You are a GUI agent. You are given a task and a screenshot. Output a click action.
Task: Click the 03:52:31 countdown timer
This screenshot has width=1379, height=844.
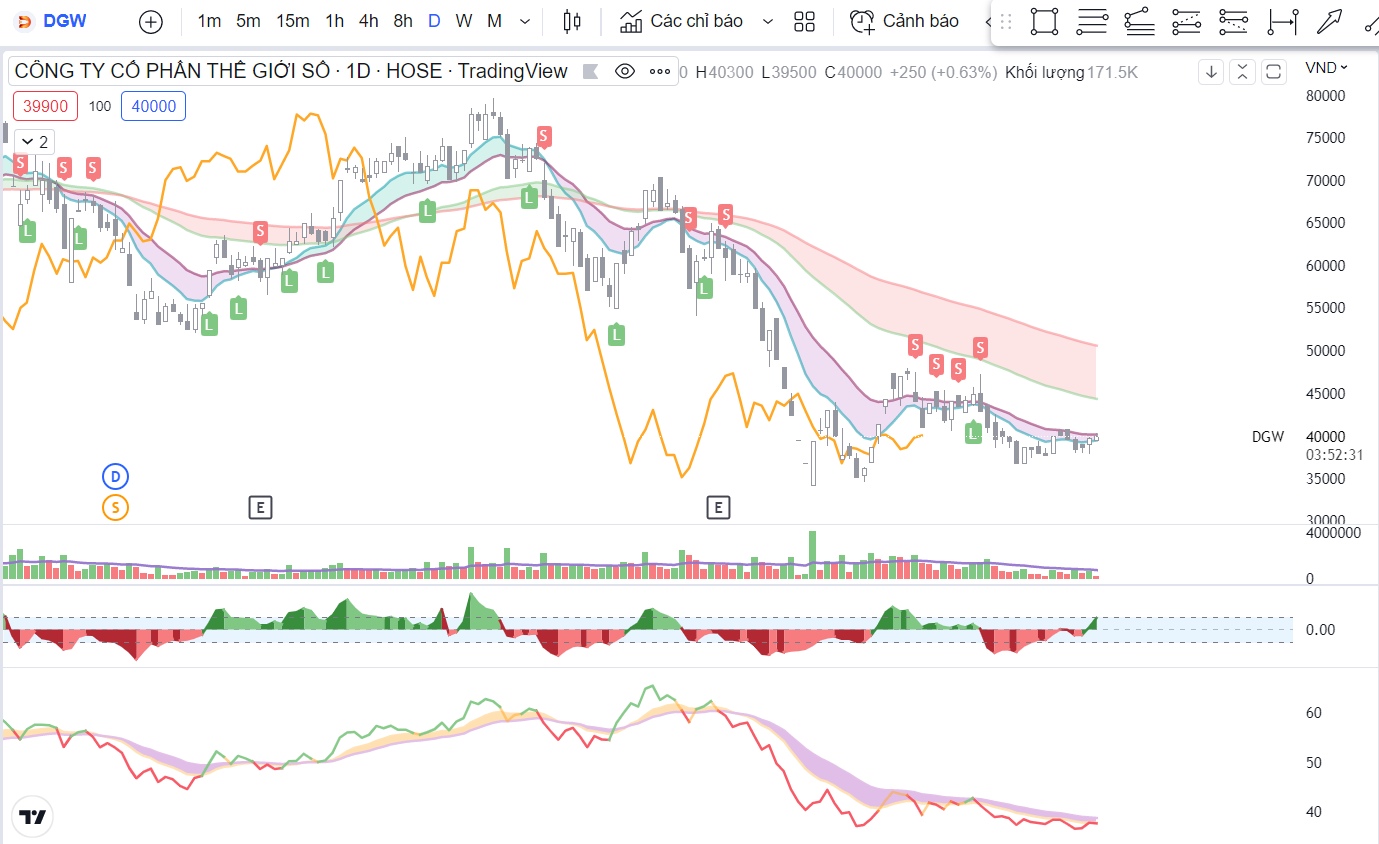tap(1334, 454)
